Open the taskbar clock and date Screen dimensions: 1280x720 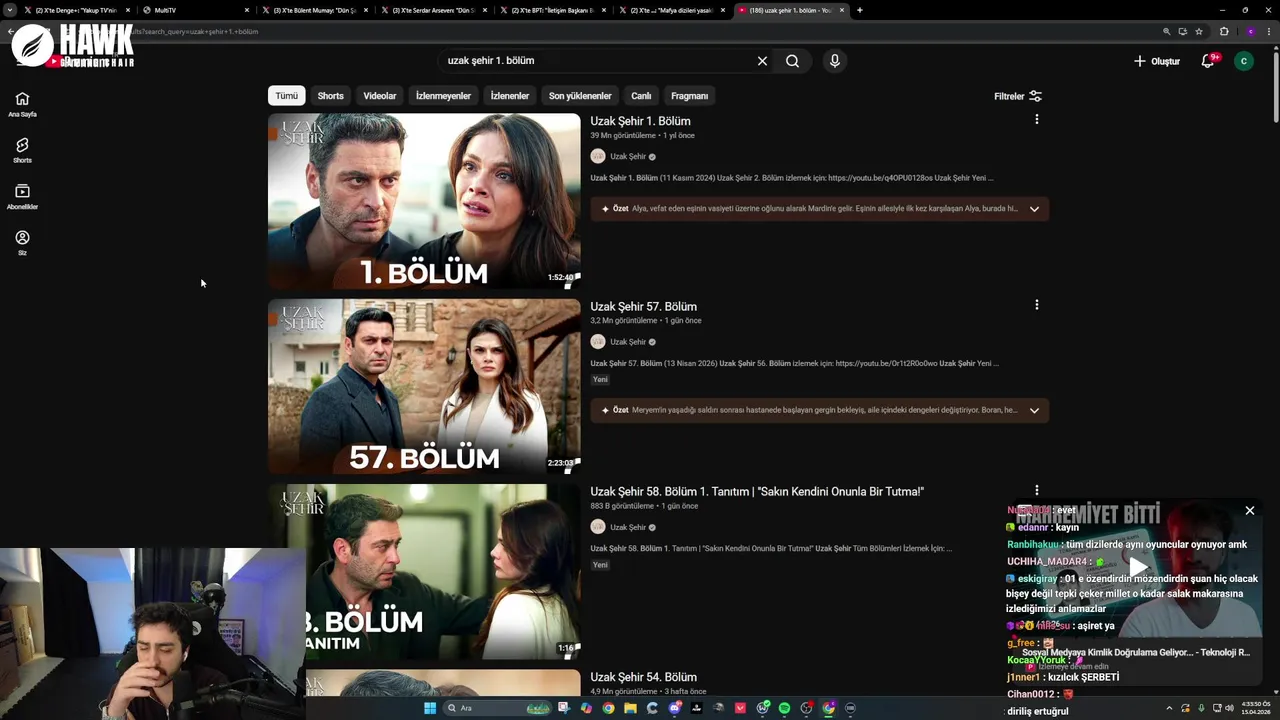[x=1256, y=708]
